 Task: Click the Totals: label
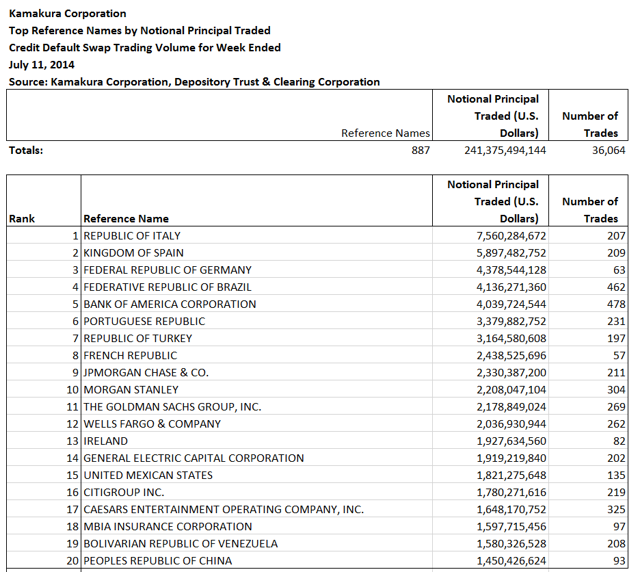point(26,150)
